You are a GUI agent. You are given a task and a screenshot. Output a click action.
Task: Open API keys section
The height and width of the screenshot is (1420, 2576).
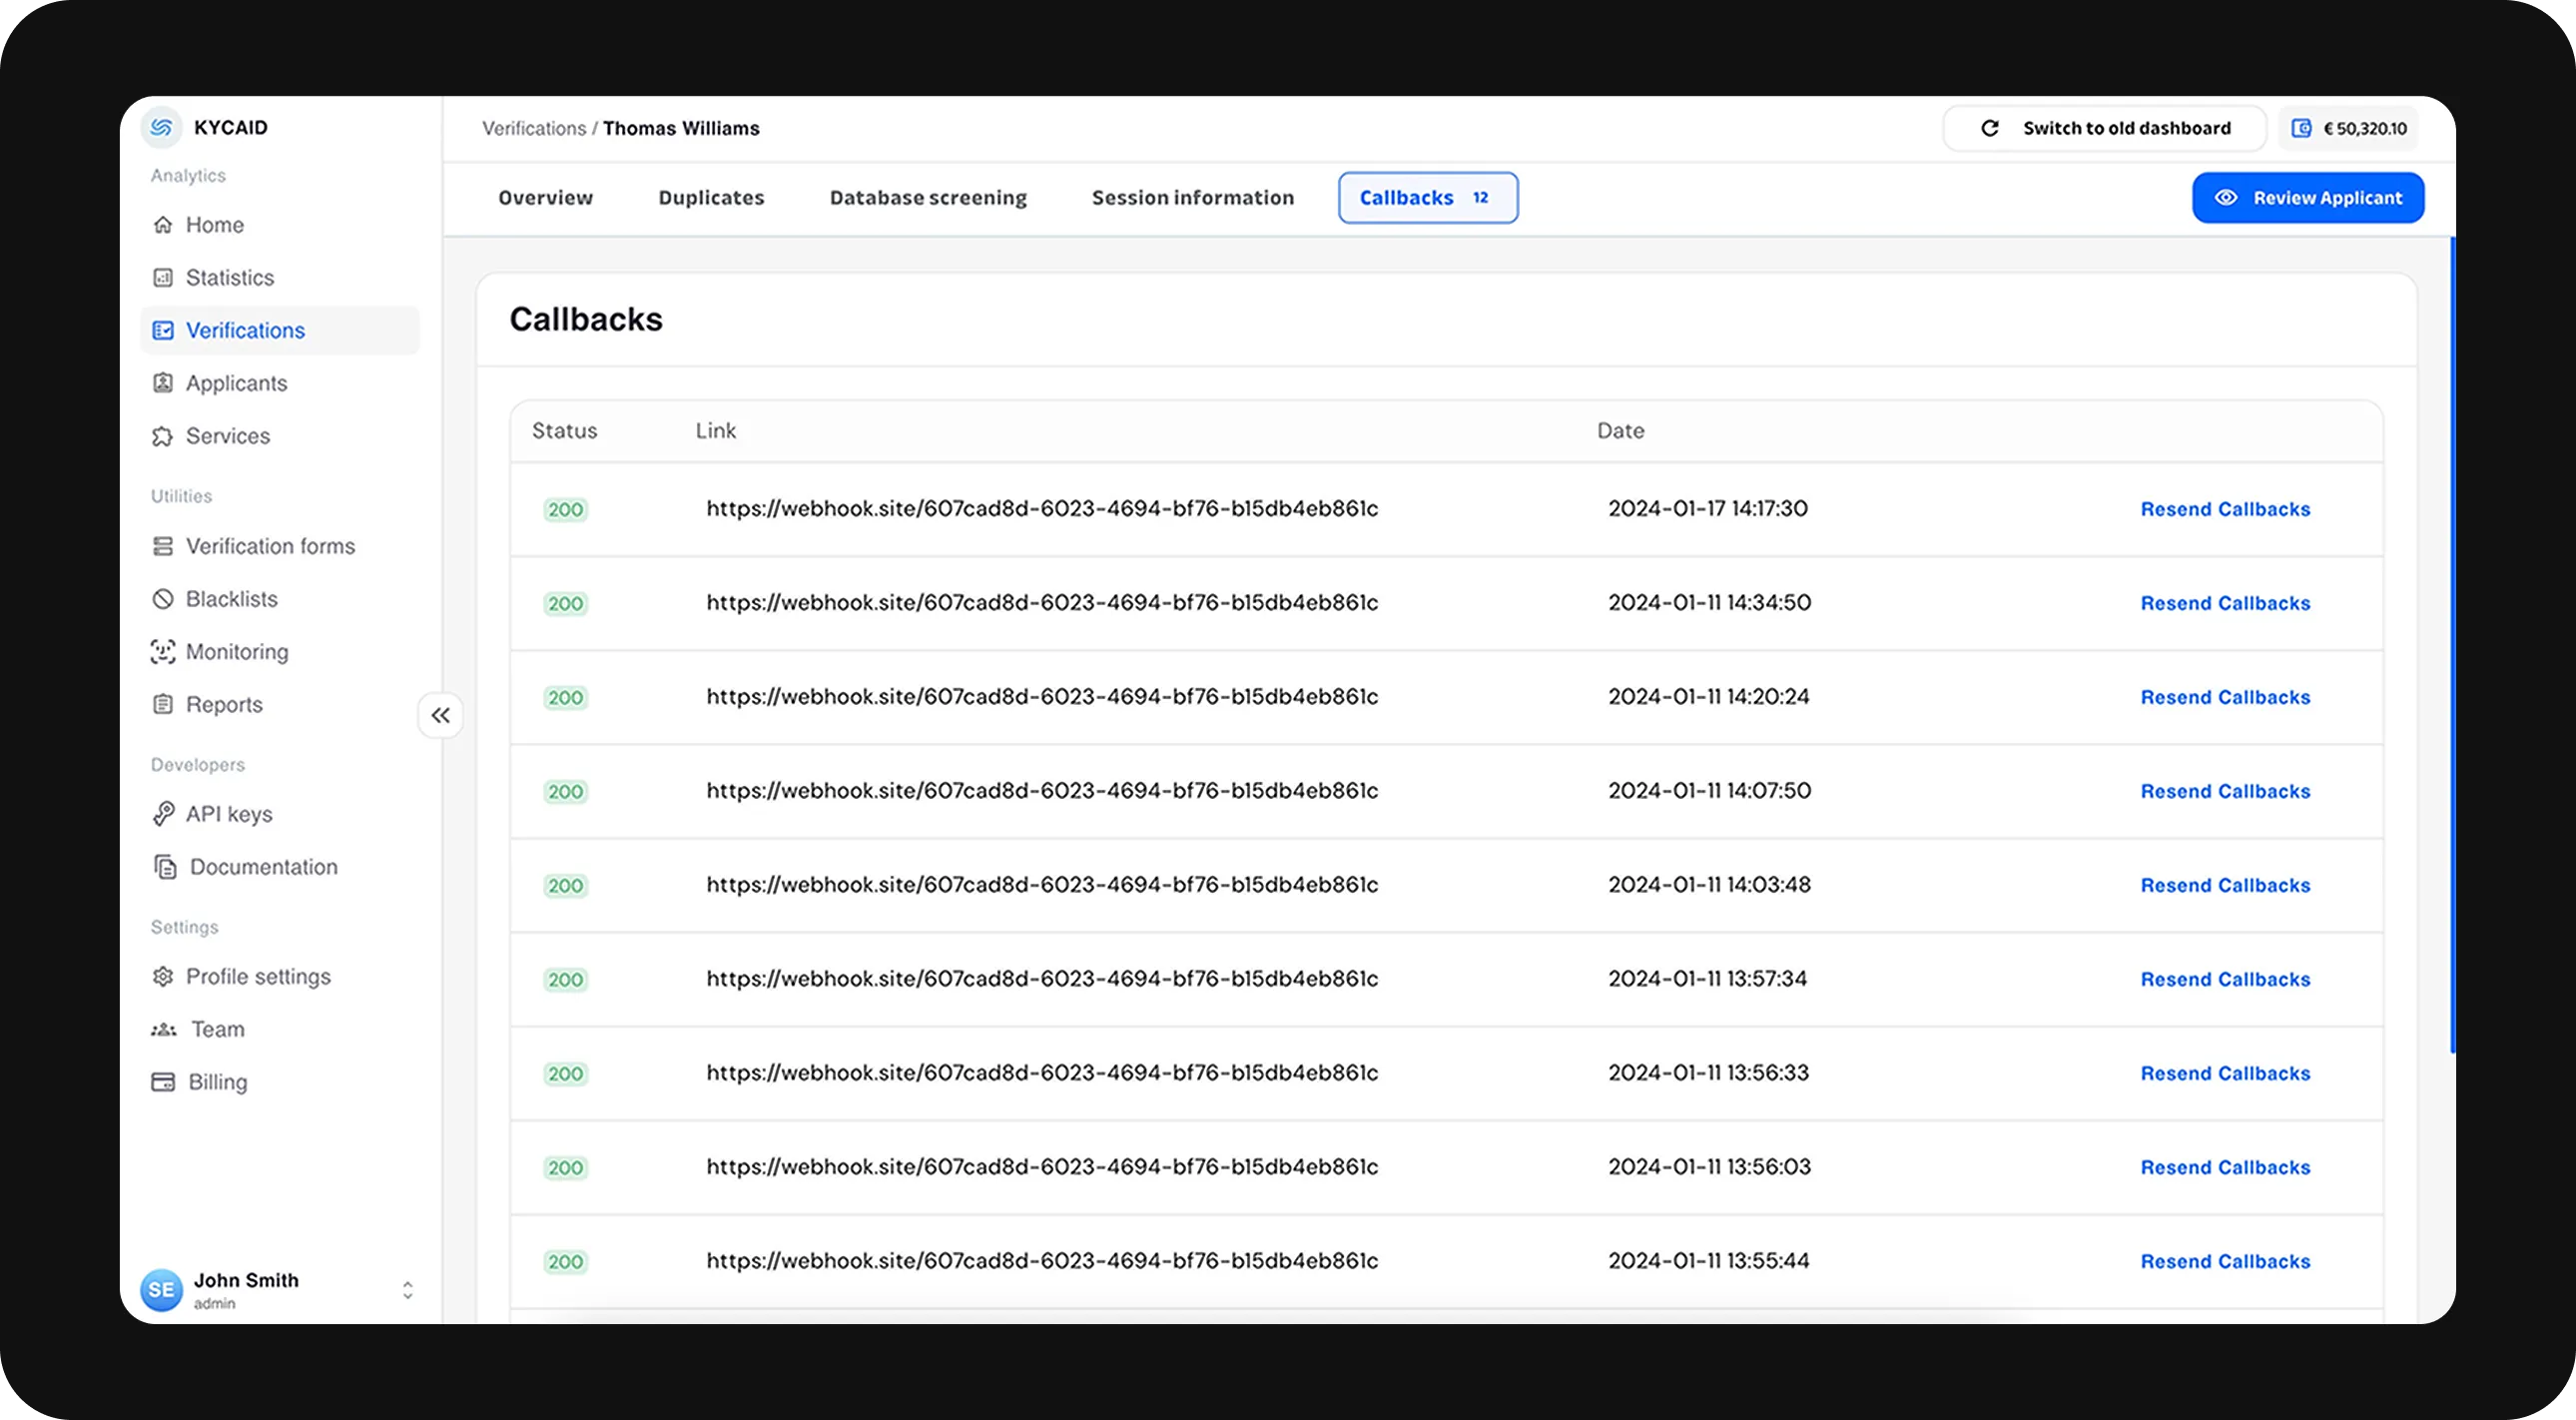228,813
